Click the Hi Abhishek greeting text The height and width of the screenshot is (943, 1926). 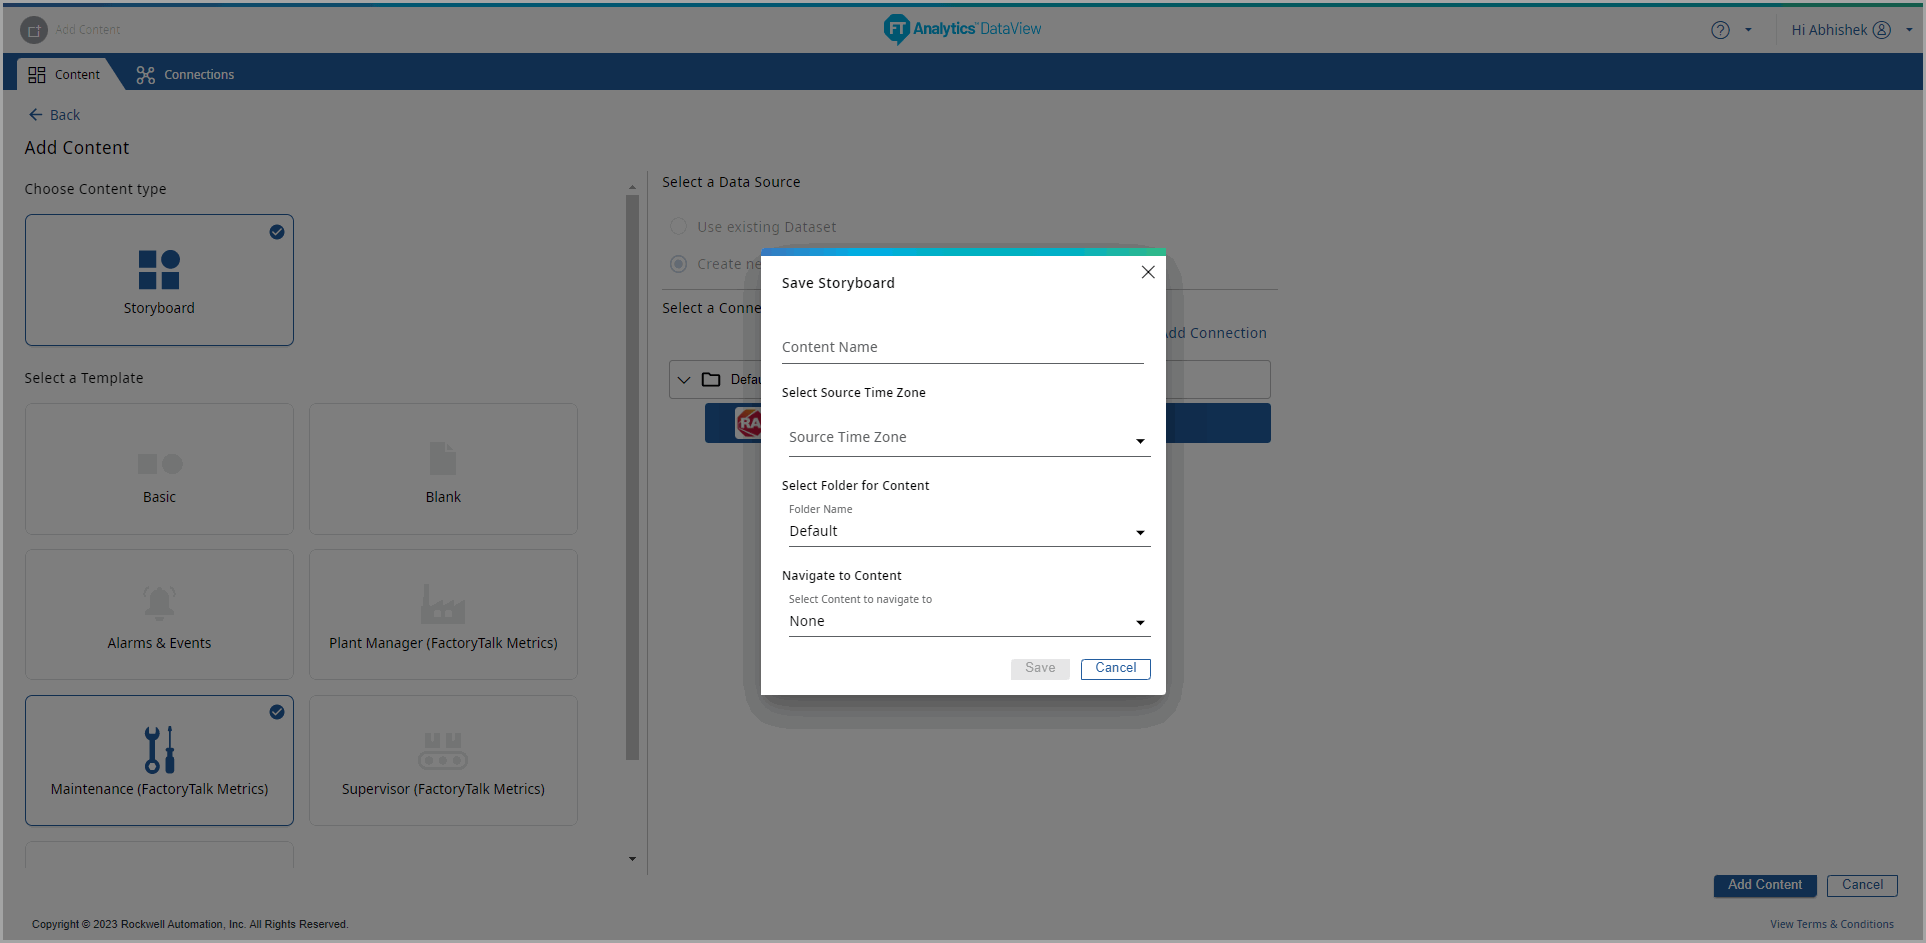point(1829,30)
